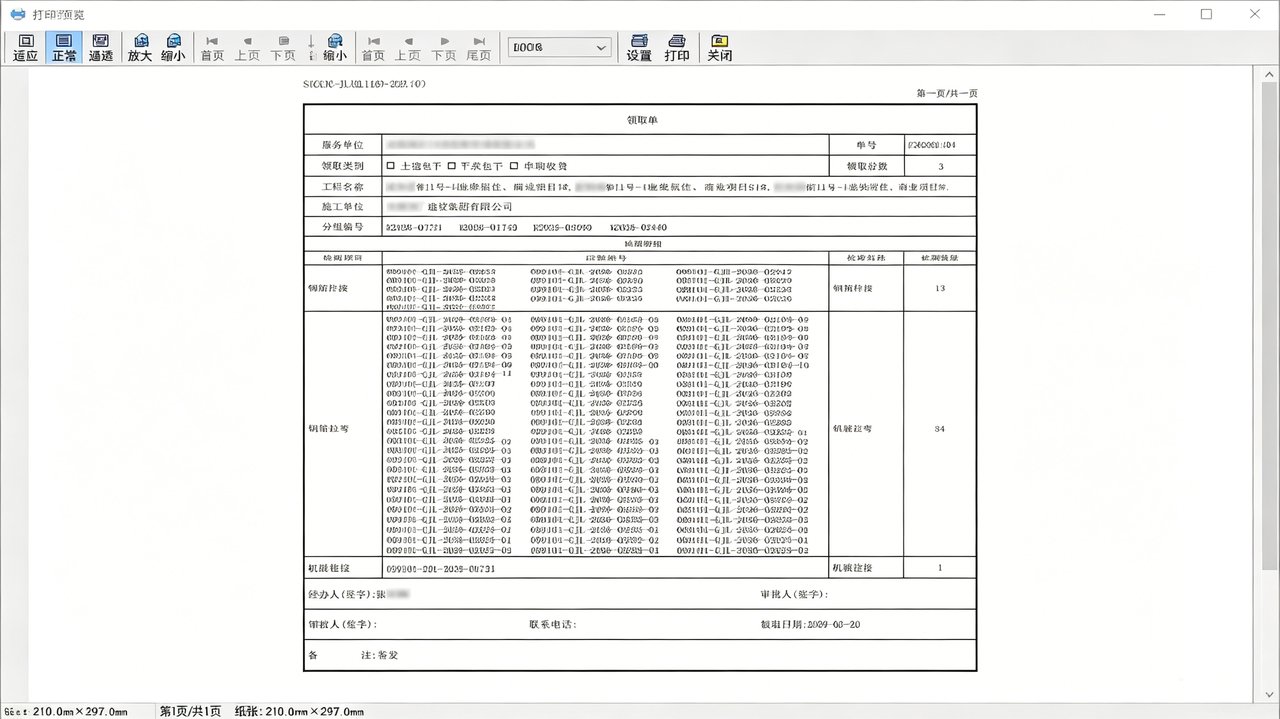This screenshot has height=719, width=1280.
Task: Click the scrollbar down arrow
Action: click(1269, 694)
